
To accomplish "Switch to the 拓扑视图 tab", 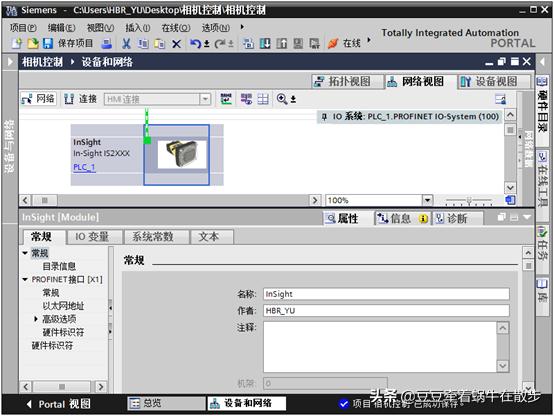I will 348,82.
